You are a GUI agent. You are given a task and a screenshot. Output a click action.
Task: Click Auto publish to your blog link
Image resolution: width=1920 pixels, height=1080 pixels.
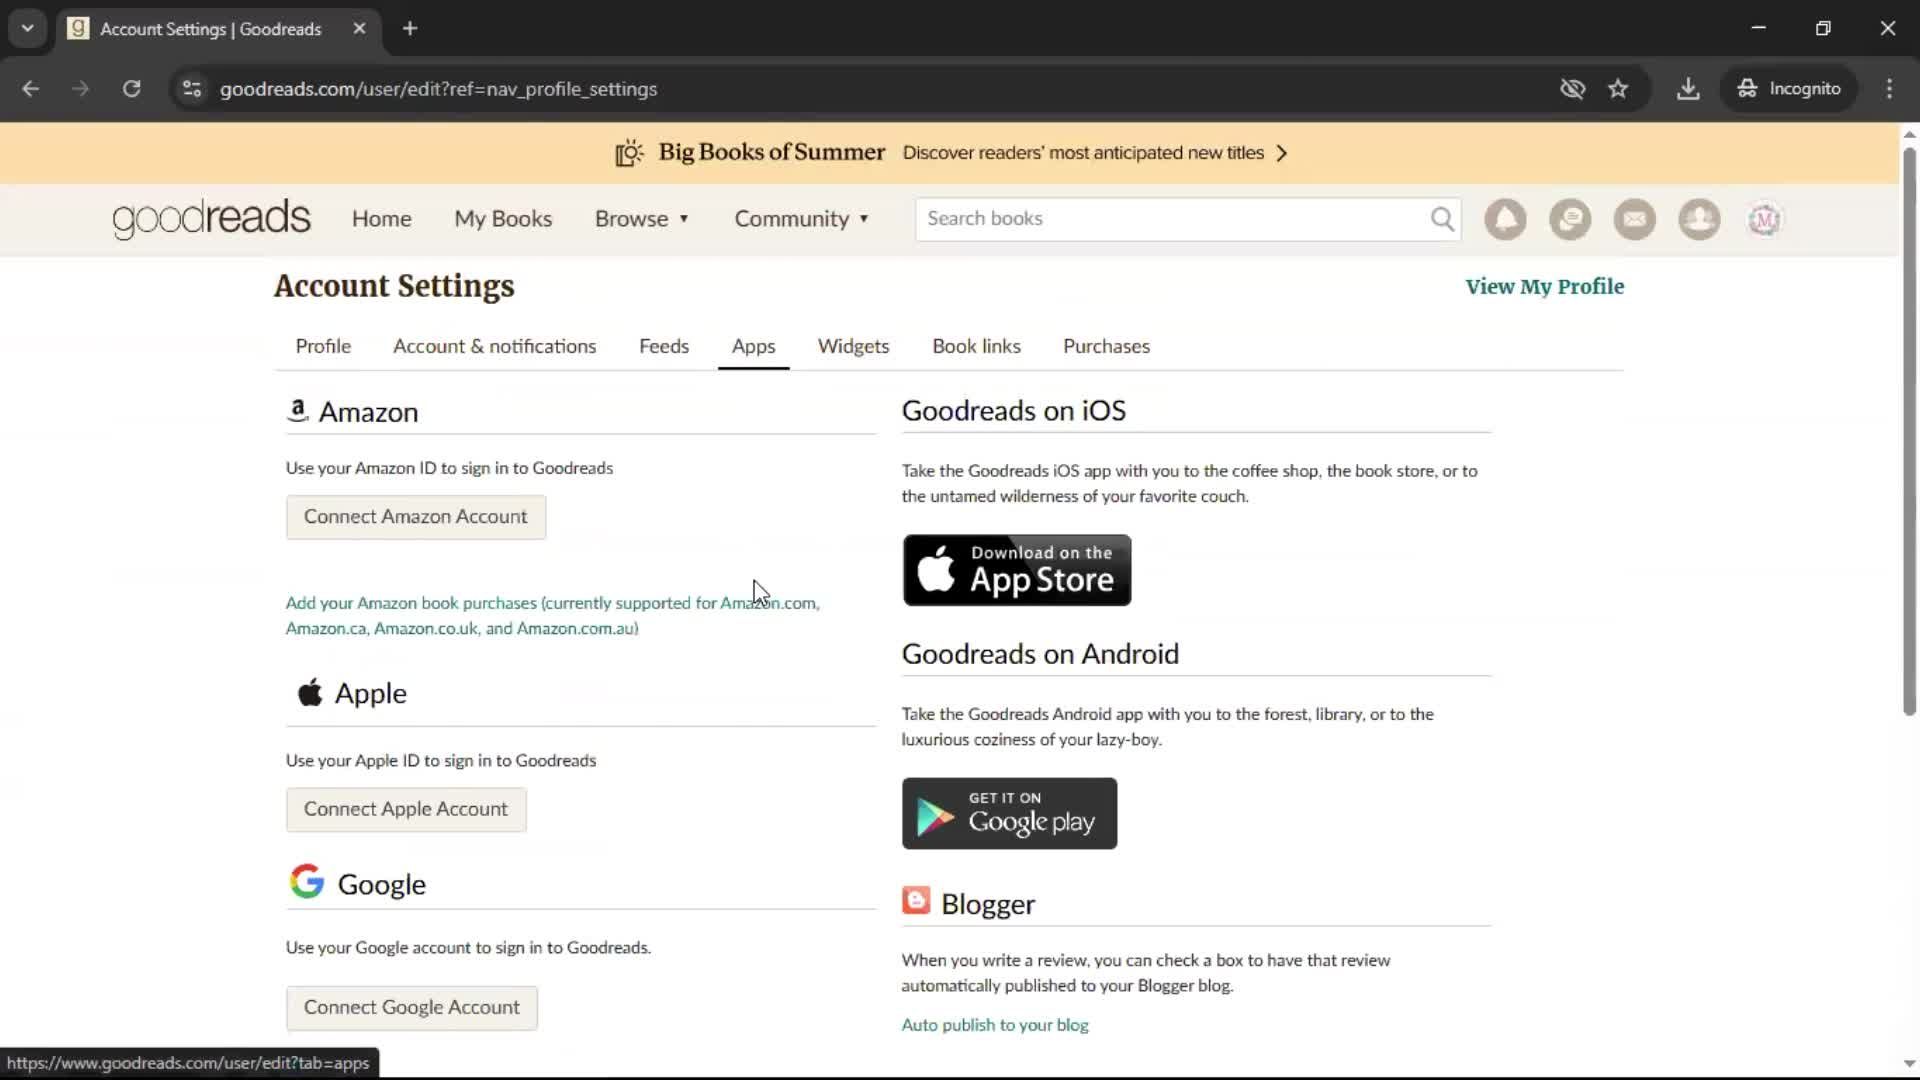995,1025
